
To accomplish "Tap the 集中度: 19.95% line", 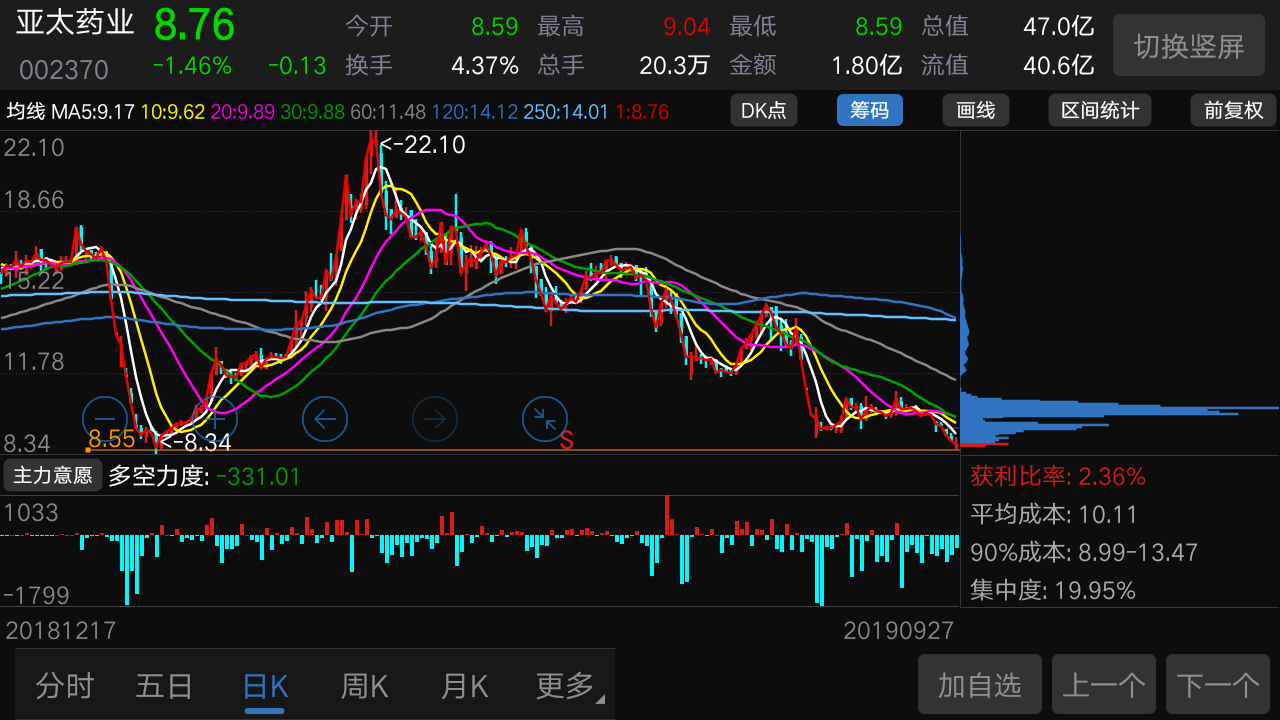I will point(1053,591).
